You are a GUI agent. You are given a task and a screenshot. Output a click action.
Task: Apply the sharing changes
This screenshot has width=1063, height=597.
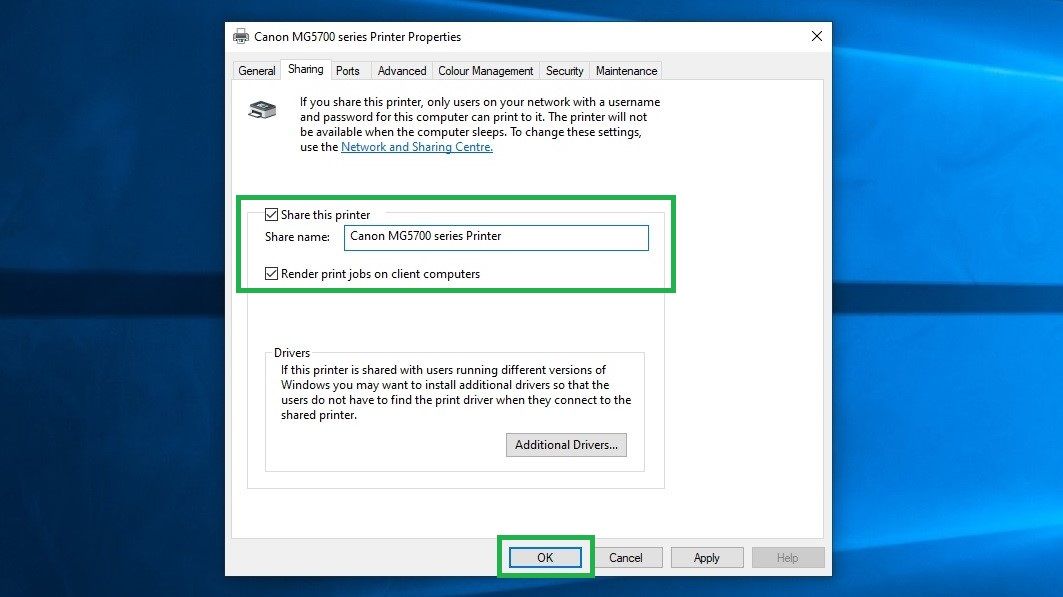click(x=707, y=557)
